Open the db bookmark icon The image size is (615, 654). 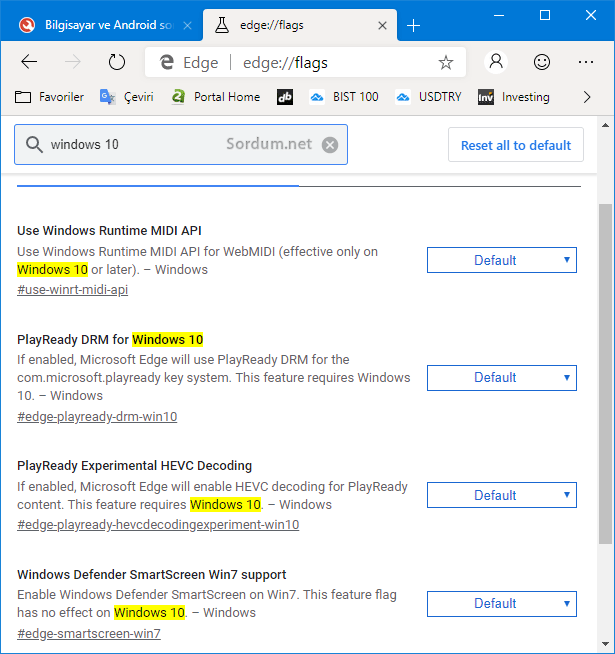point(285,97)
